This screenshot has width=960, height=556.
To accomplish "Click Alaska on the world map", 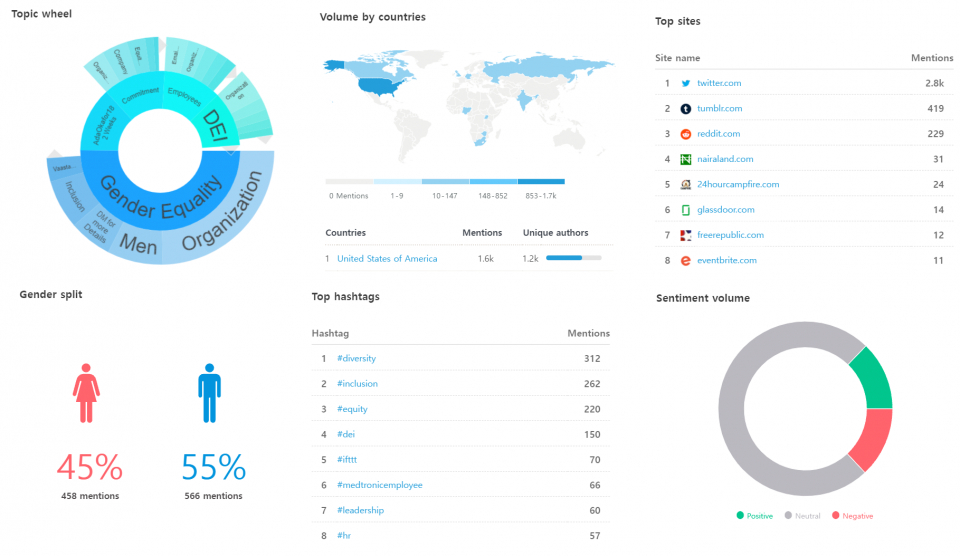I will (x=334, y=65).
